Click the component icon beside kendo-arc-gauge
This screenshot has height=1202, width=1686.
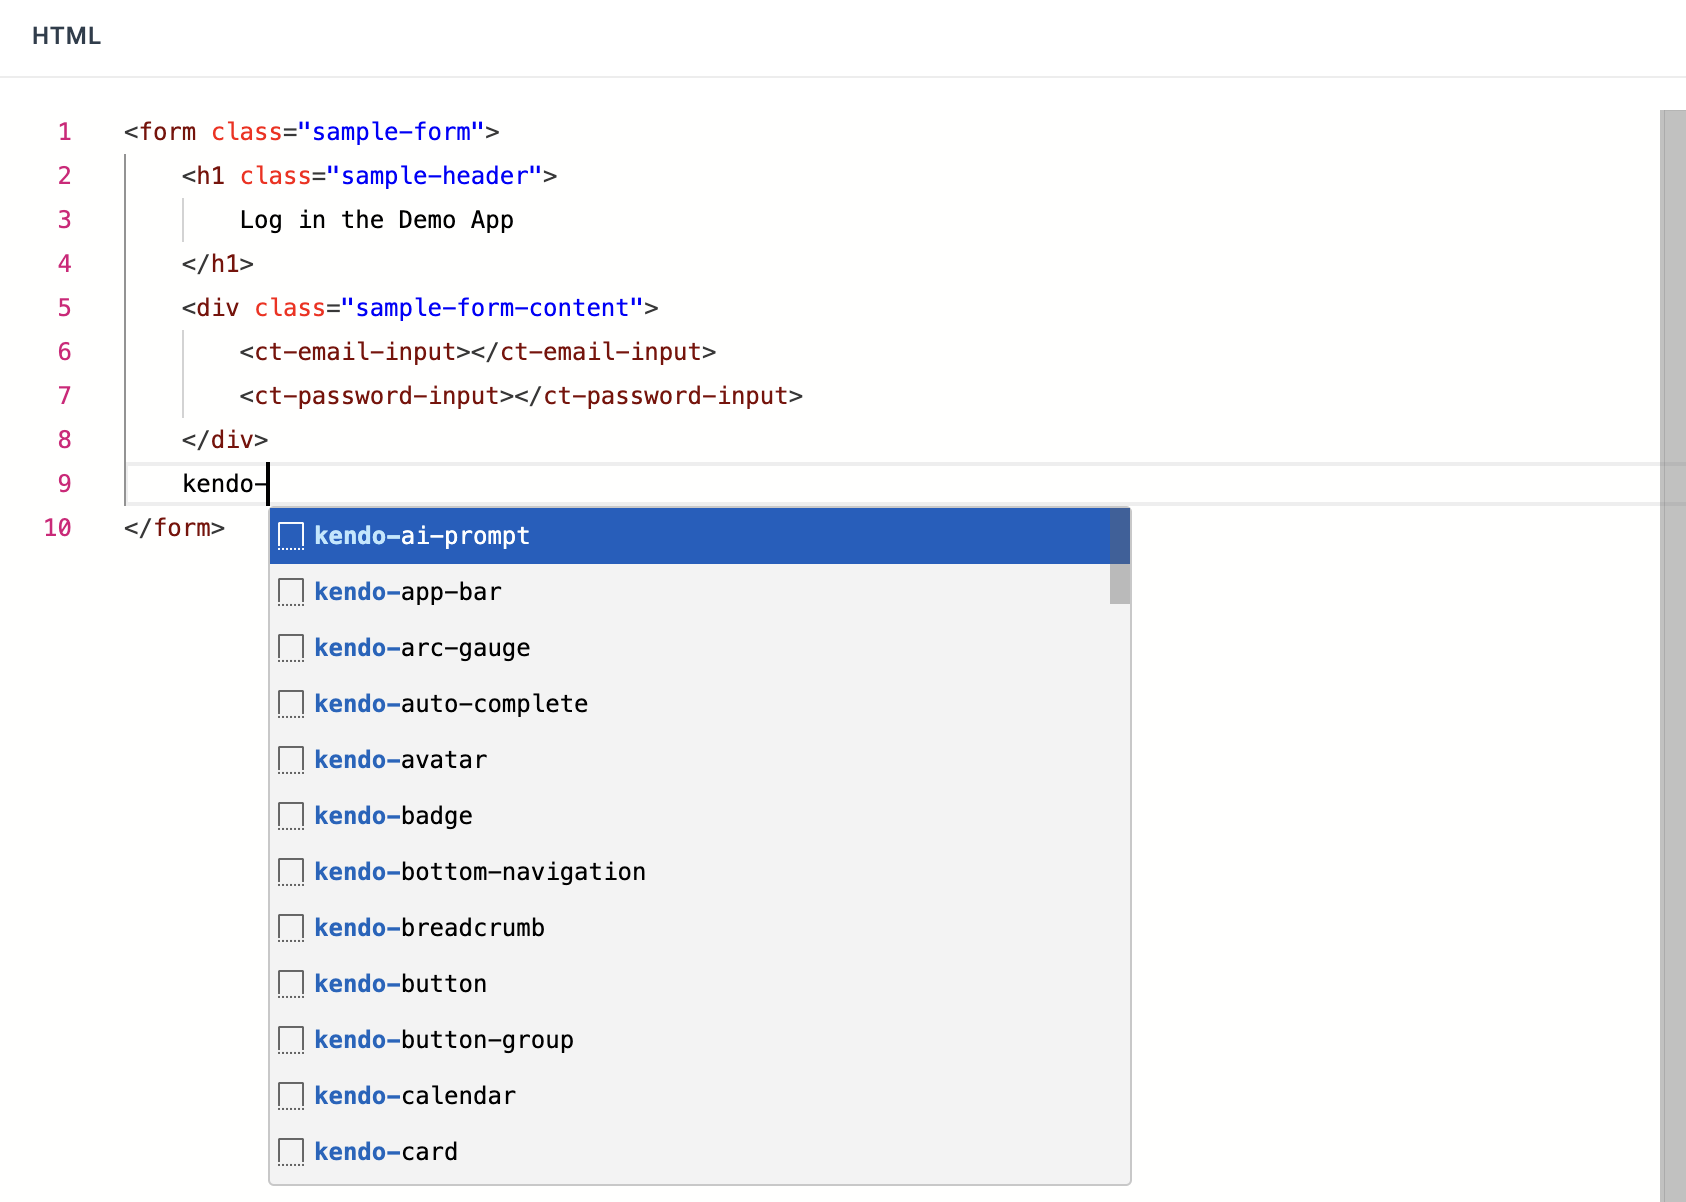pos(290,648)
